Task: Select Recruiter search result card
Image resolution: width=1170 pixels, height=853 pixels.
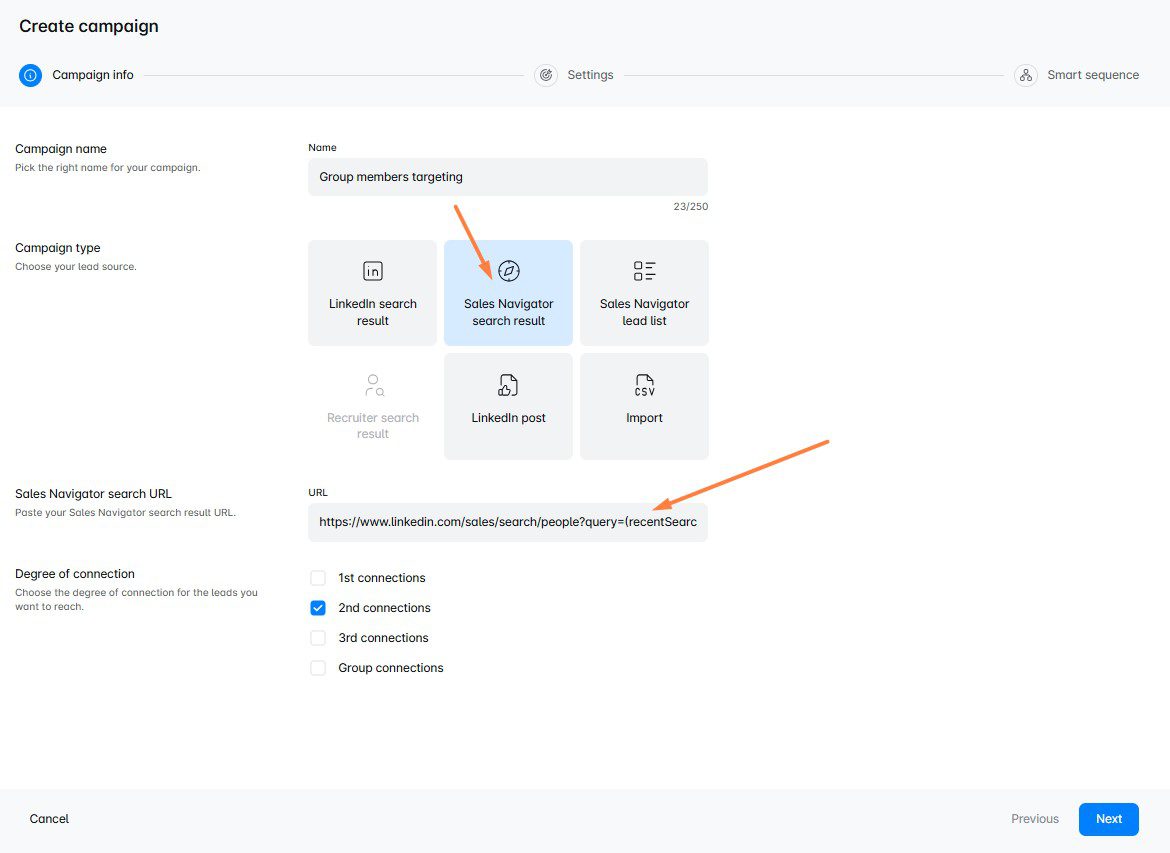Action: coord(372,406)
